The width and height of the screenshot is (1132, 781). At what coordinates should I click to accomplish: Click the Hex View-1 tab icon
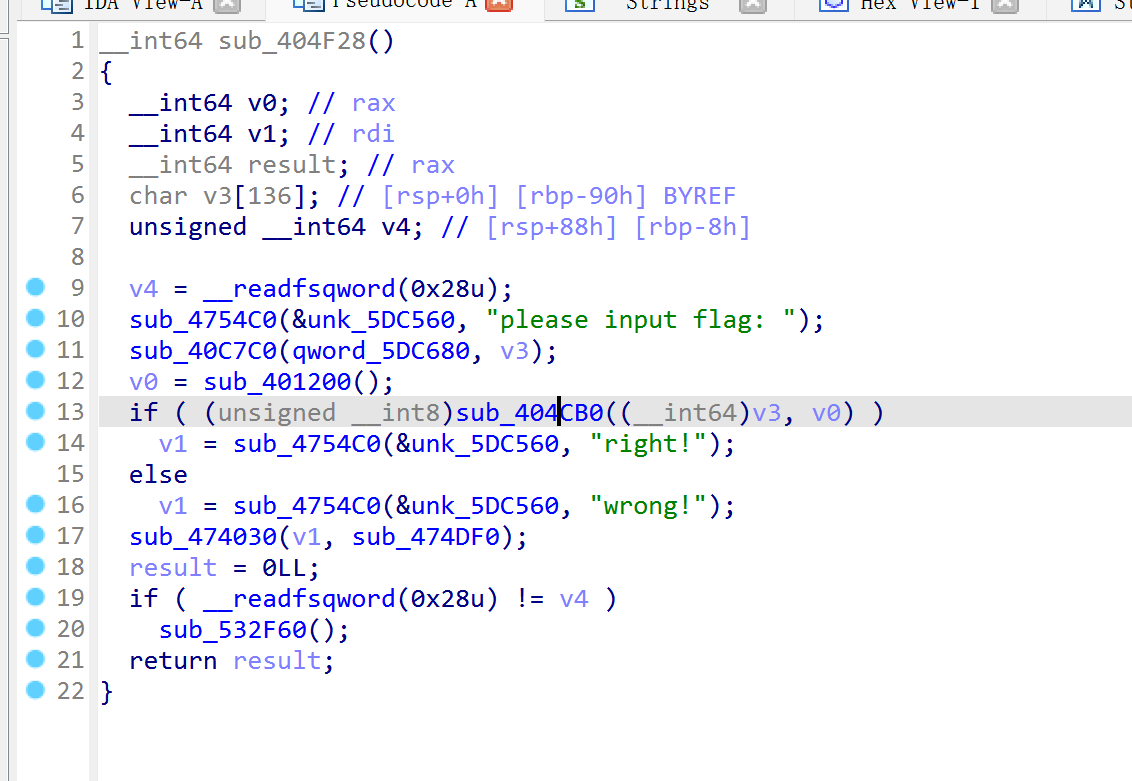tap(832, 5)
